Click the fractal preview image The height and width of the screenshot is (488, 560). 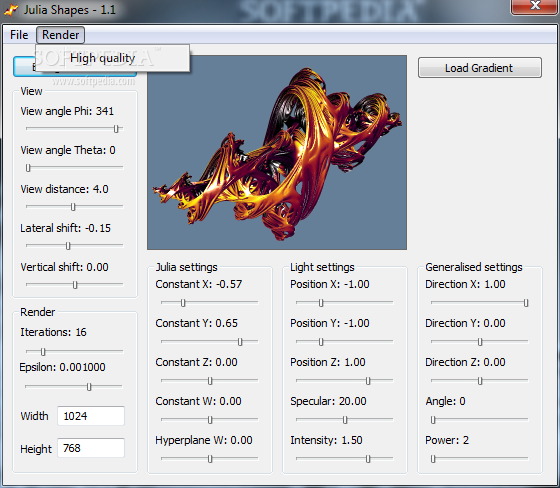(277, 152)
